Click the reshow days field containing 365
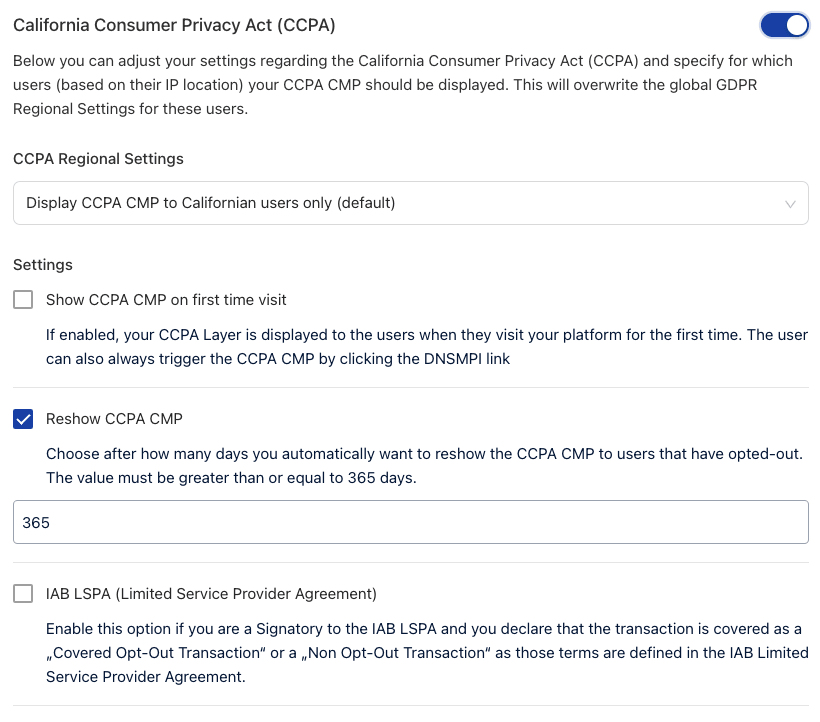Viewport: 820px width, 722px height. [x=410, y=522]
